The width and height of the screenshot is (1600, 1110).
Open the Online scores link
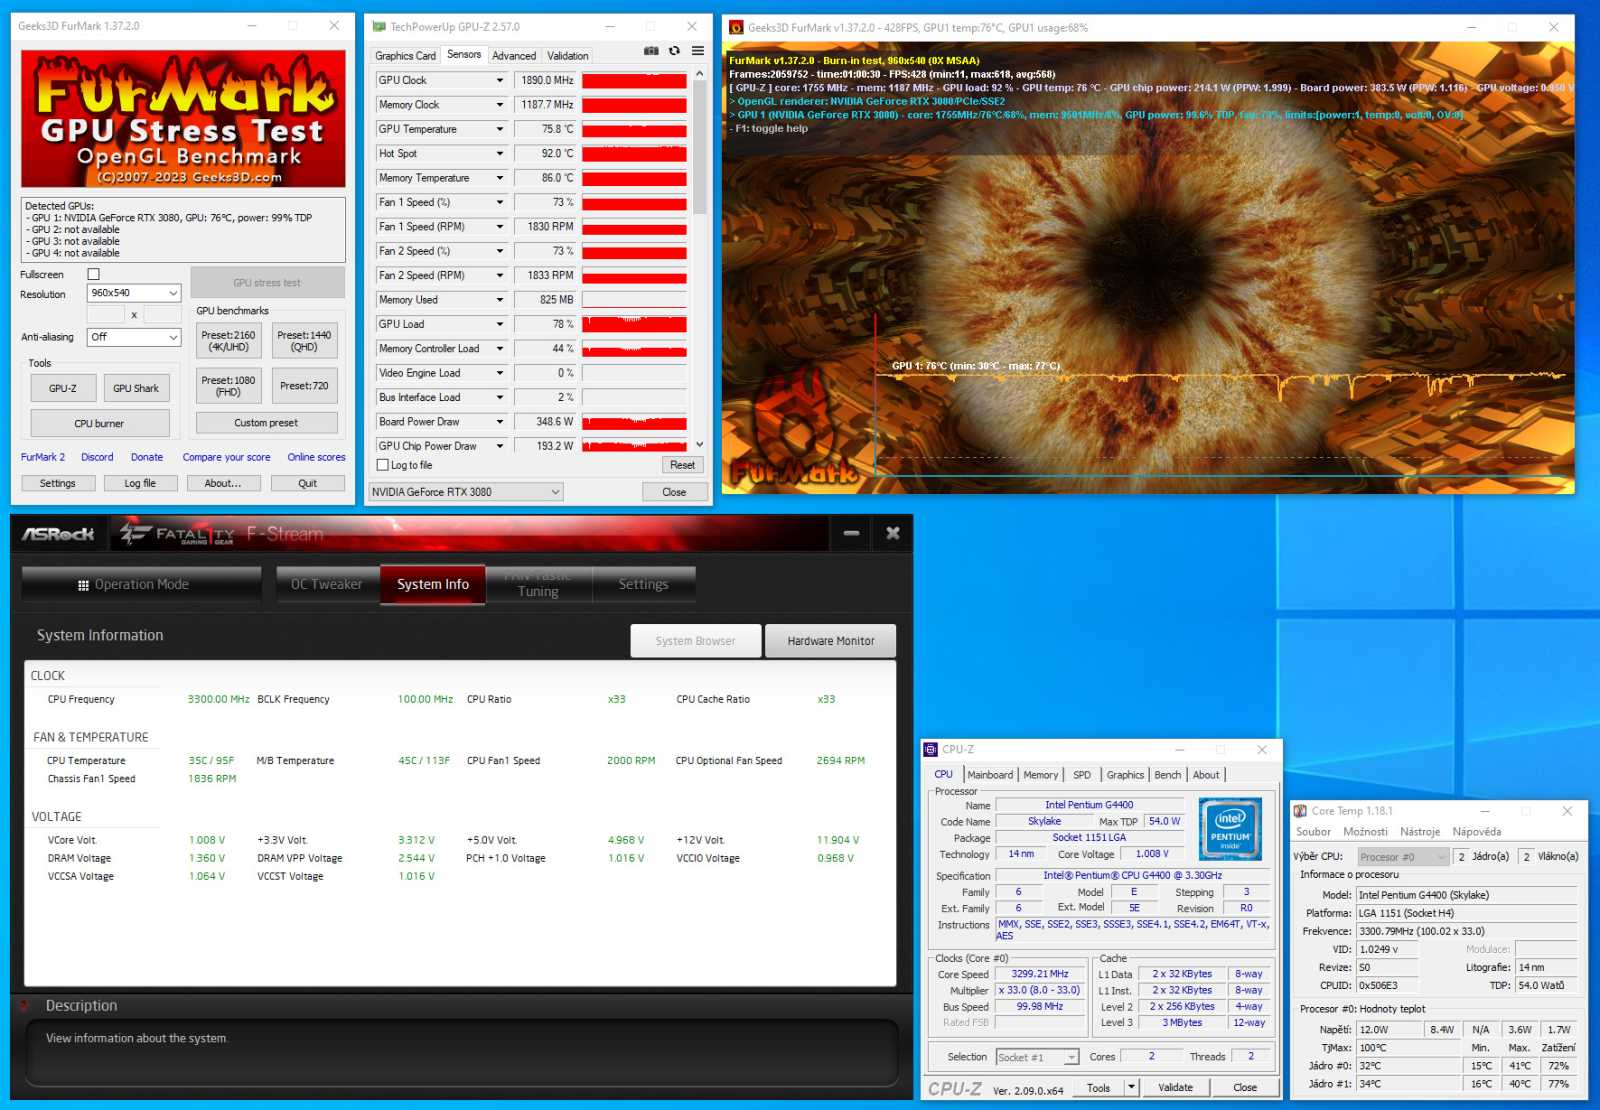pos(316,457)
